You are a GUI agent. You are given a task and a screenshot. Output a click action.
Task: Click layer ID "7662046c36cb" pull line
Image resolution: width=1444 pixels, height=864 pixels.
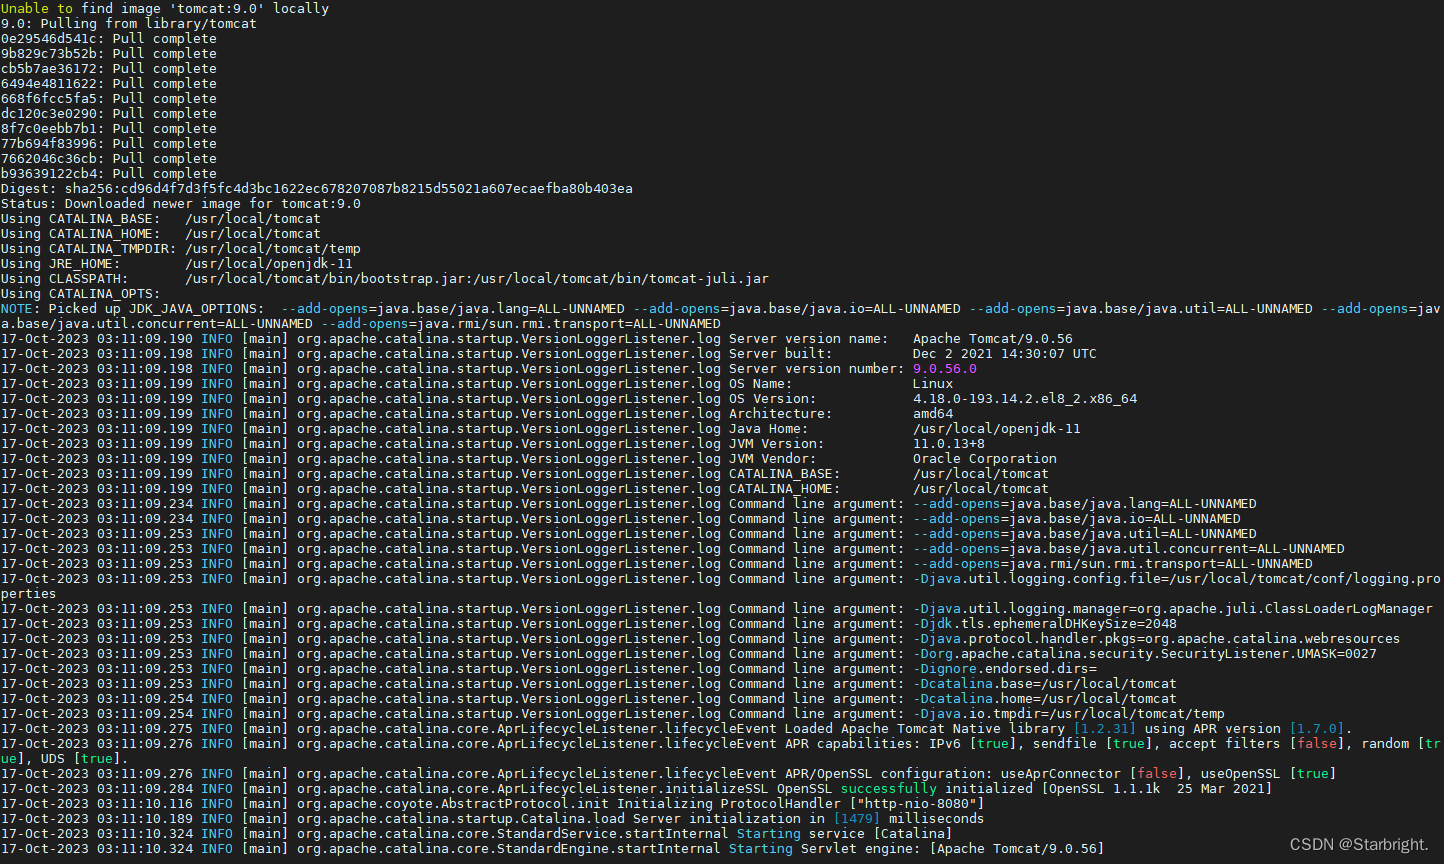pyautogui.click(x=108, y=158)
